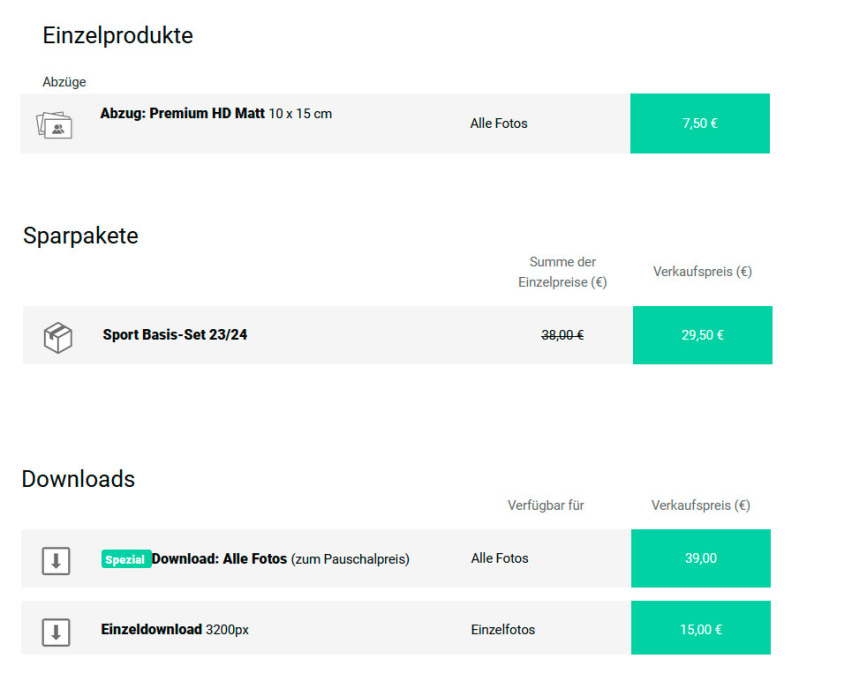
Task: Click the package box icon
Action: (58, 337)
